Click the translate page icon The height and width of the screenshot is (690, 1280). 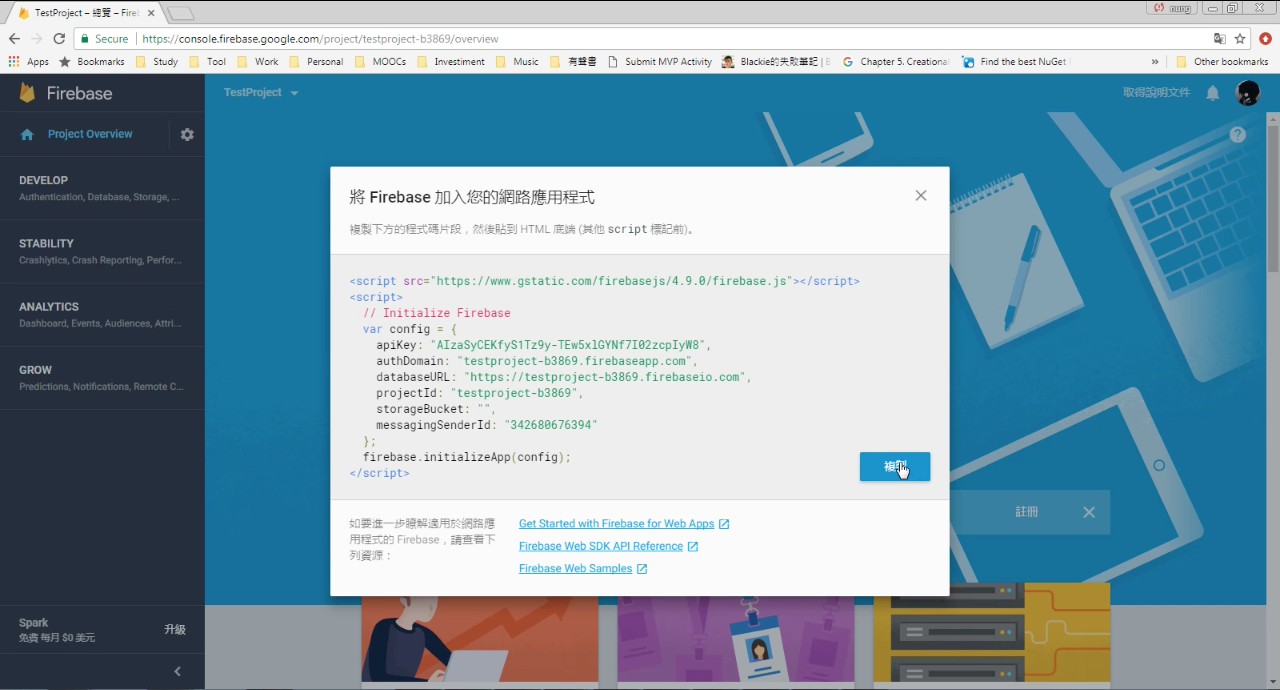[1219, 39]
